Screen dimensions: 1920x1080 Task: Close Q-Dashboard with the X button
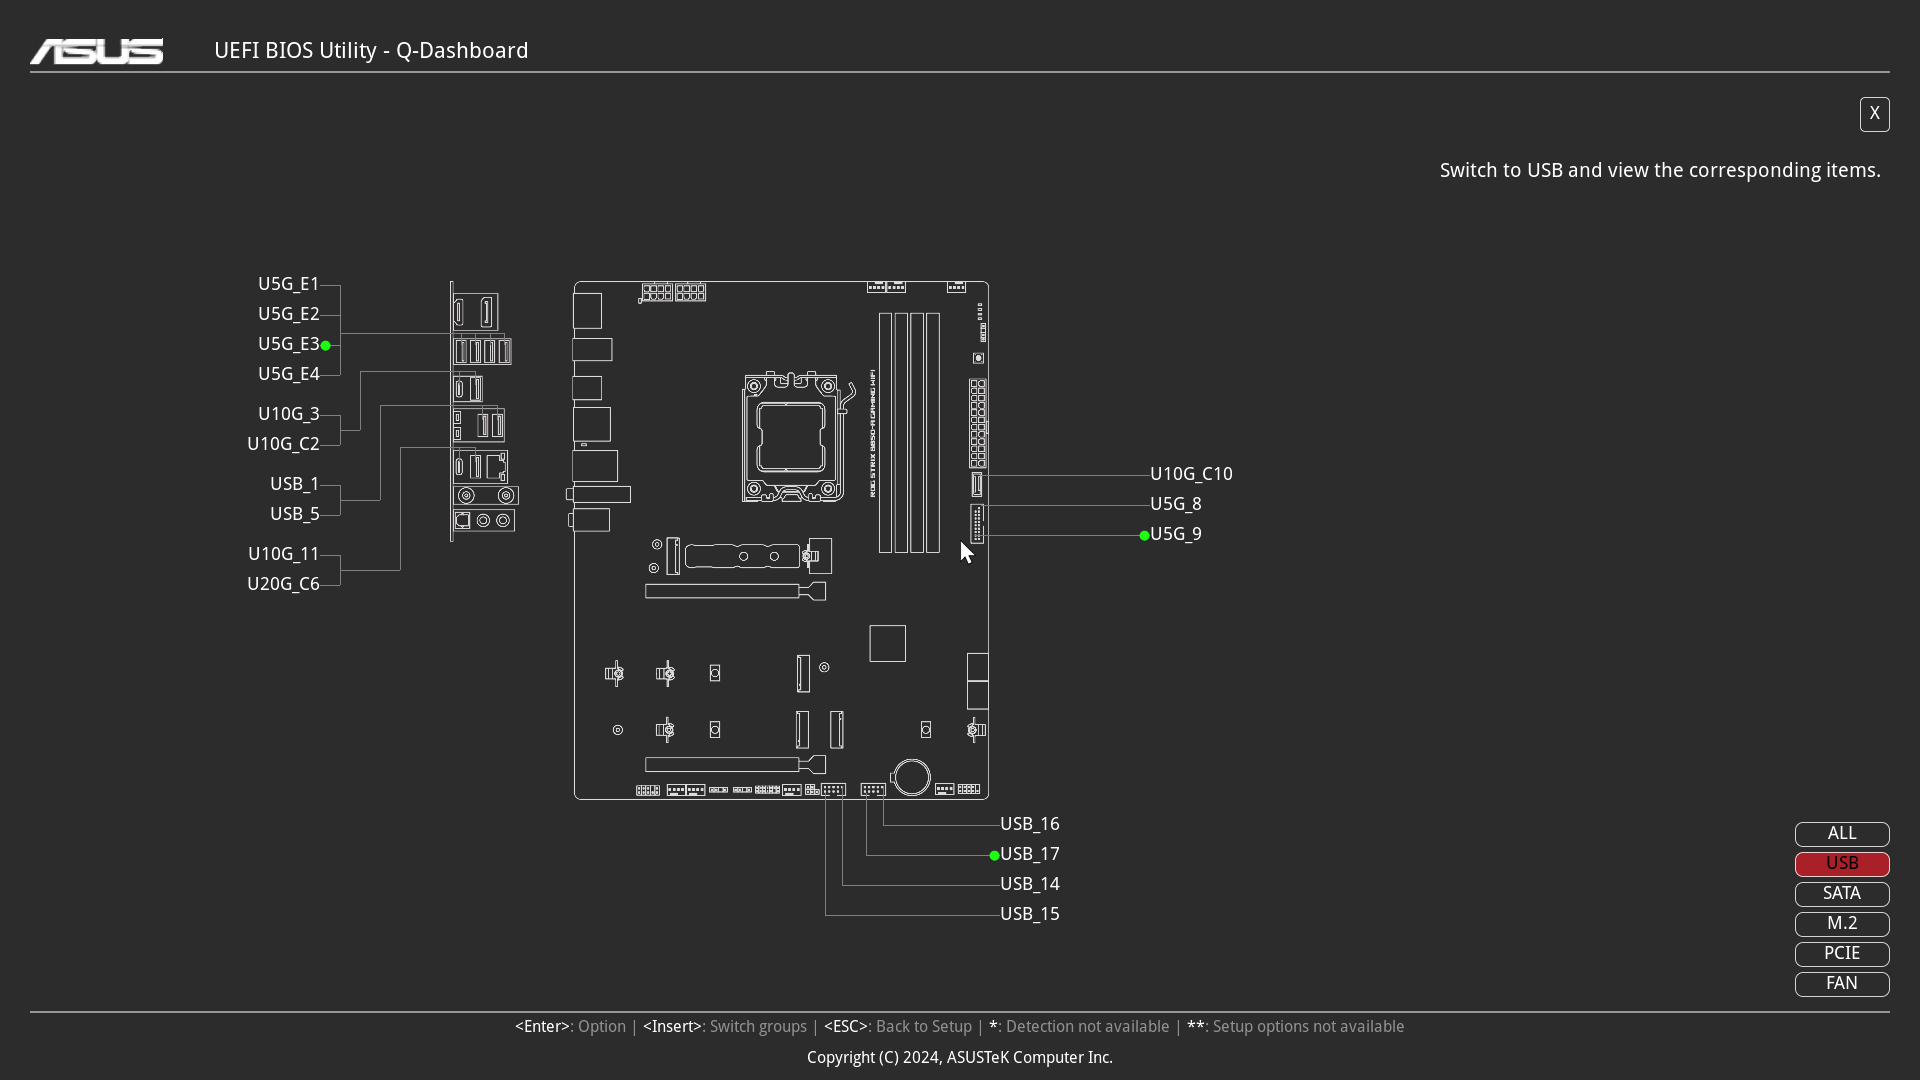click(x=1874, y=114)
